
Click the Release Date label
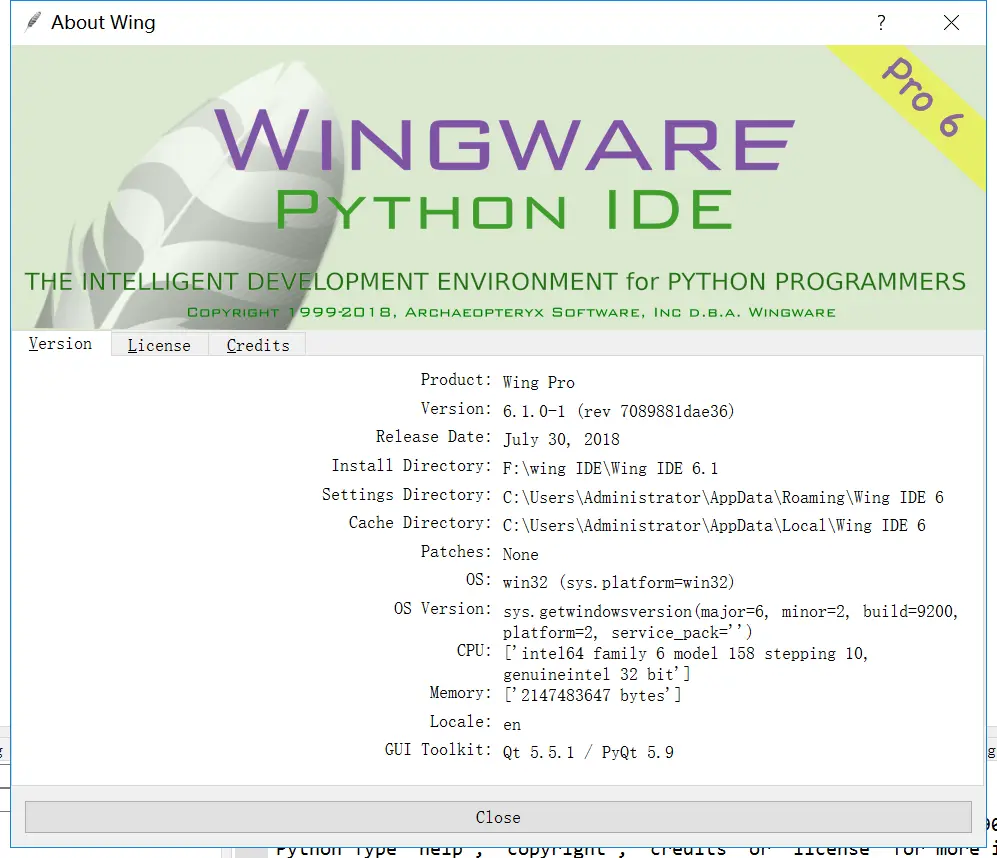click(x=434, y=437)
